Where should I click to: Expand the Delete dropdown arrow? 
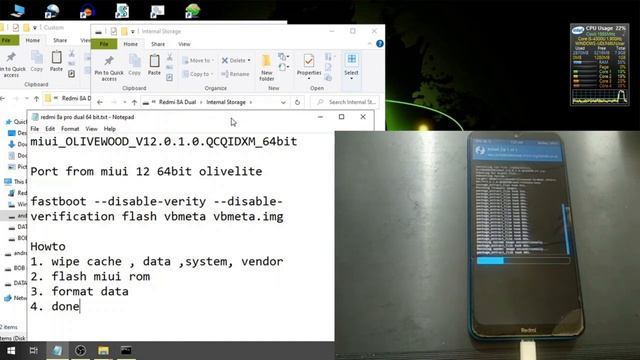[x=249, y=60]
